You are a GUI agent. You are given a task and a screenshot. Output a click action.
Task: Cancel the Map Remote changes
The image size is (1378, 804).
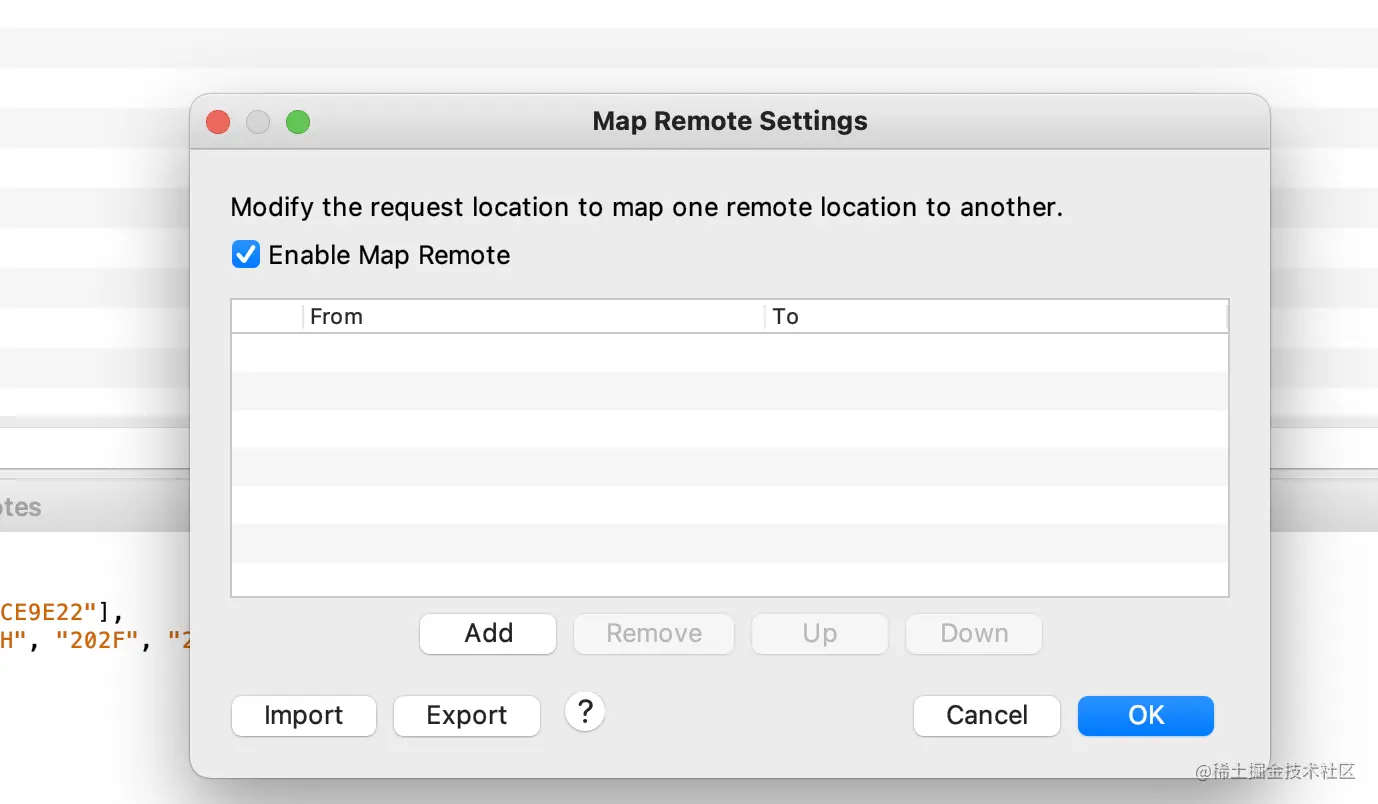pos(987,715)
